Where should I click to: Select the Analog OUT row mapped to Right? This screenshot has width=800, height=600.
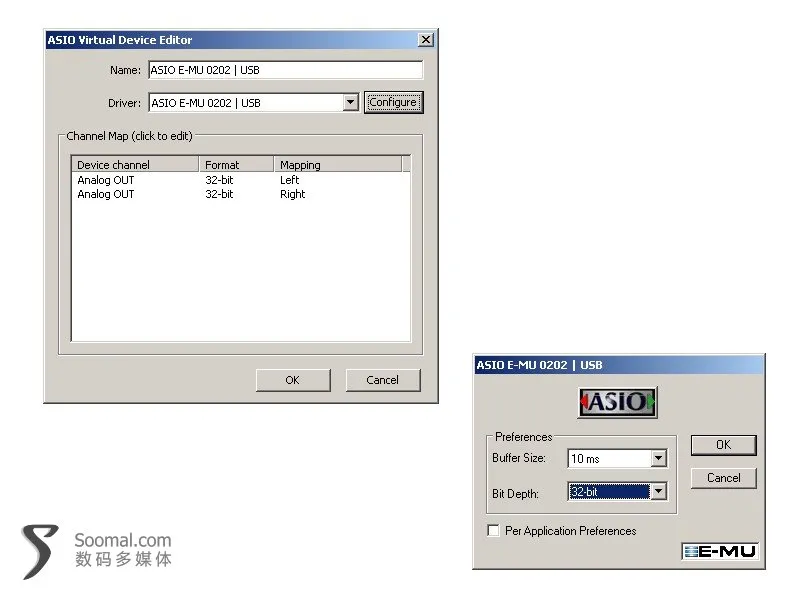pos(240,194)
